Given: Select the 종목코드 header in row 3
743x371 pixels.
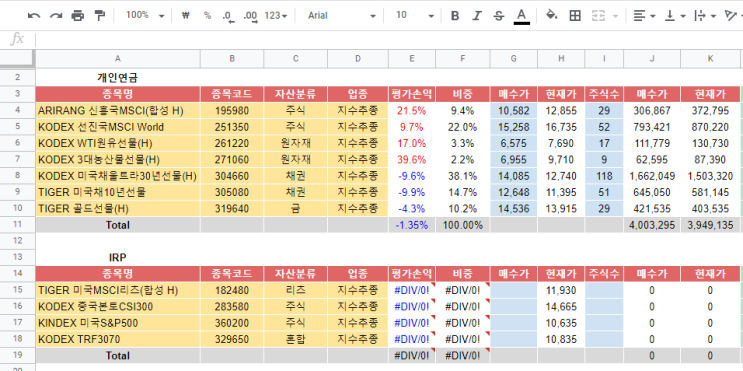Looking at the screenshot, I should 232,94.
